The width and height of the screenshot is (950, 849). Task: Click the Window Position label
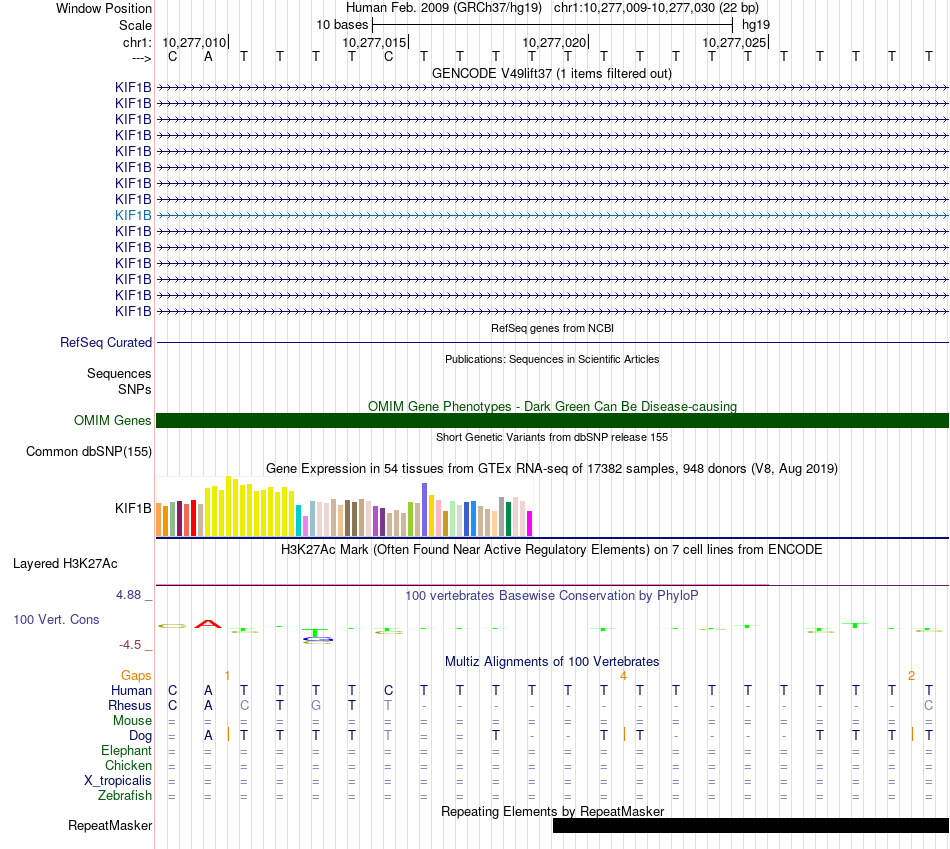tap(104, 8)
